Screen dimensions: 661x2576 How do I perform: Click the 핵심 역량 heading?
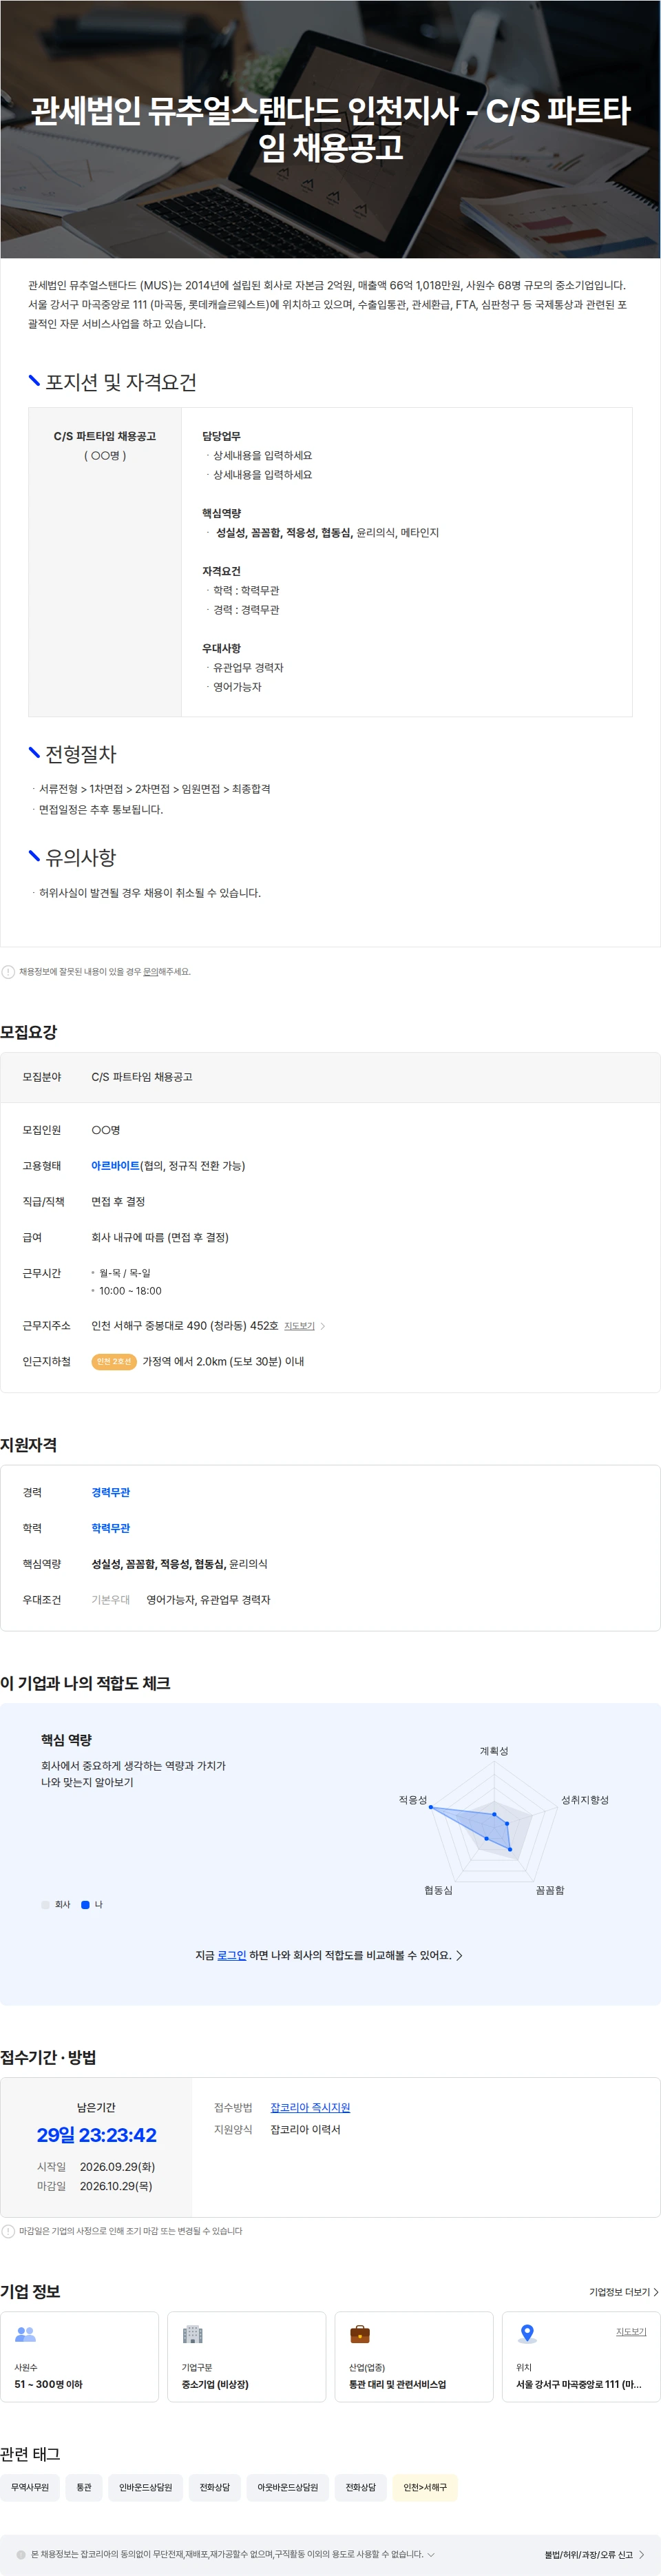point(66,1740)
